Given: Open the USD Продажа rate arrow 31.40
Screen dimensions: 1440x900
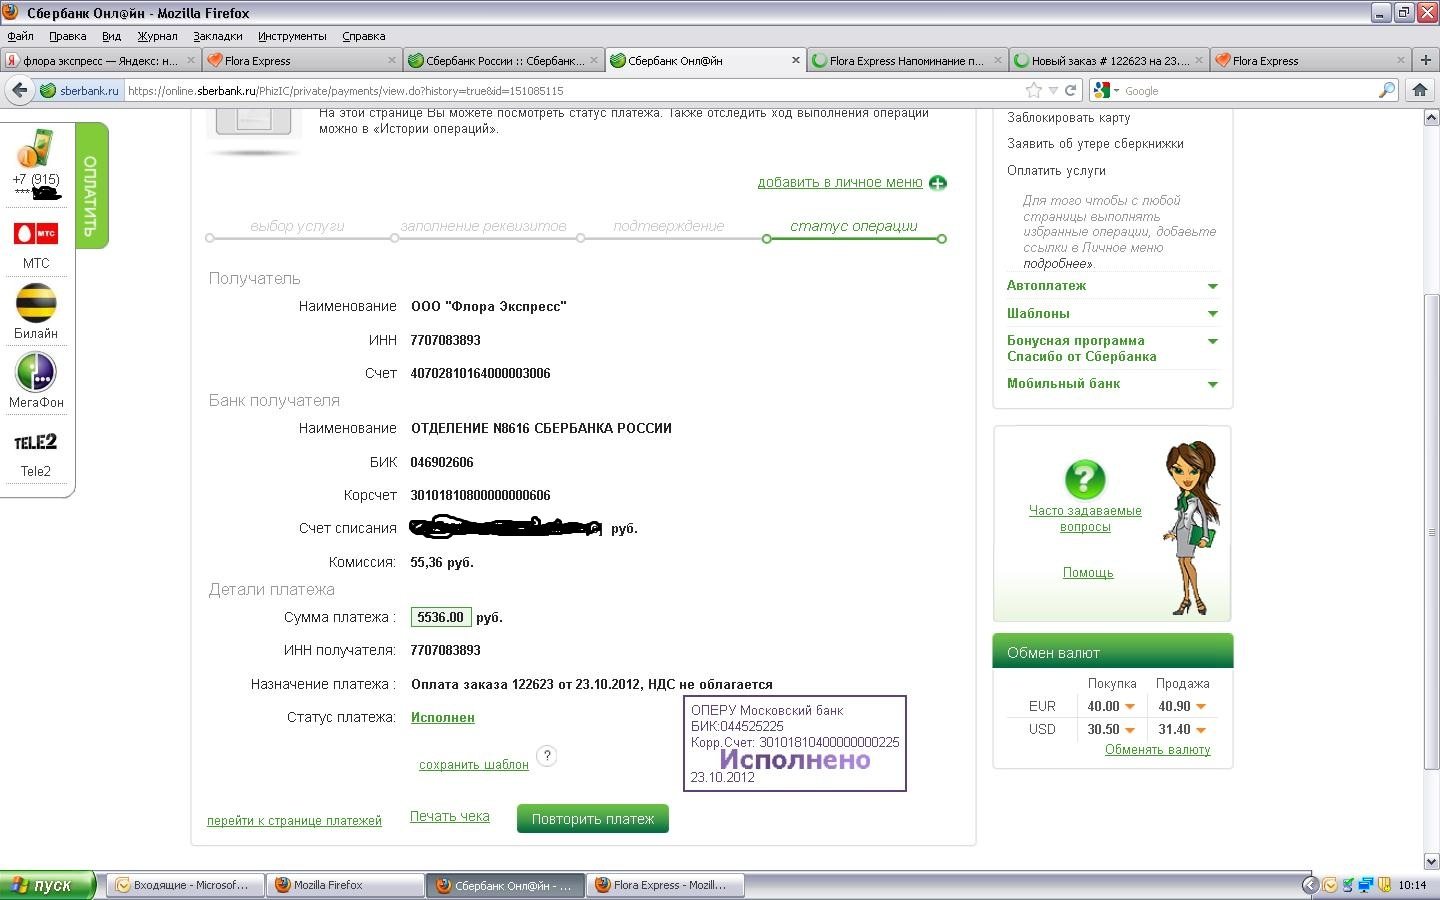Looking at the screenshot, I should click(1201, 730).
